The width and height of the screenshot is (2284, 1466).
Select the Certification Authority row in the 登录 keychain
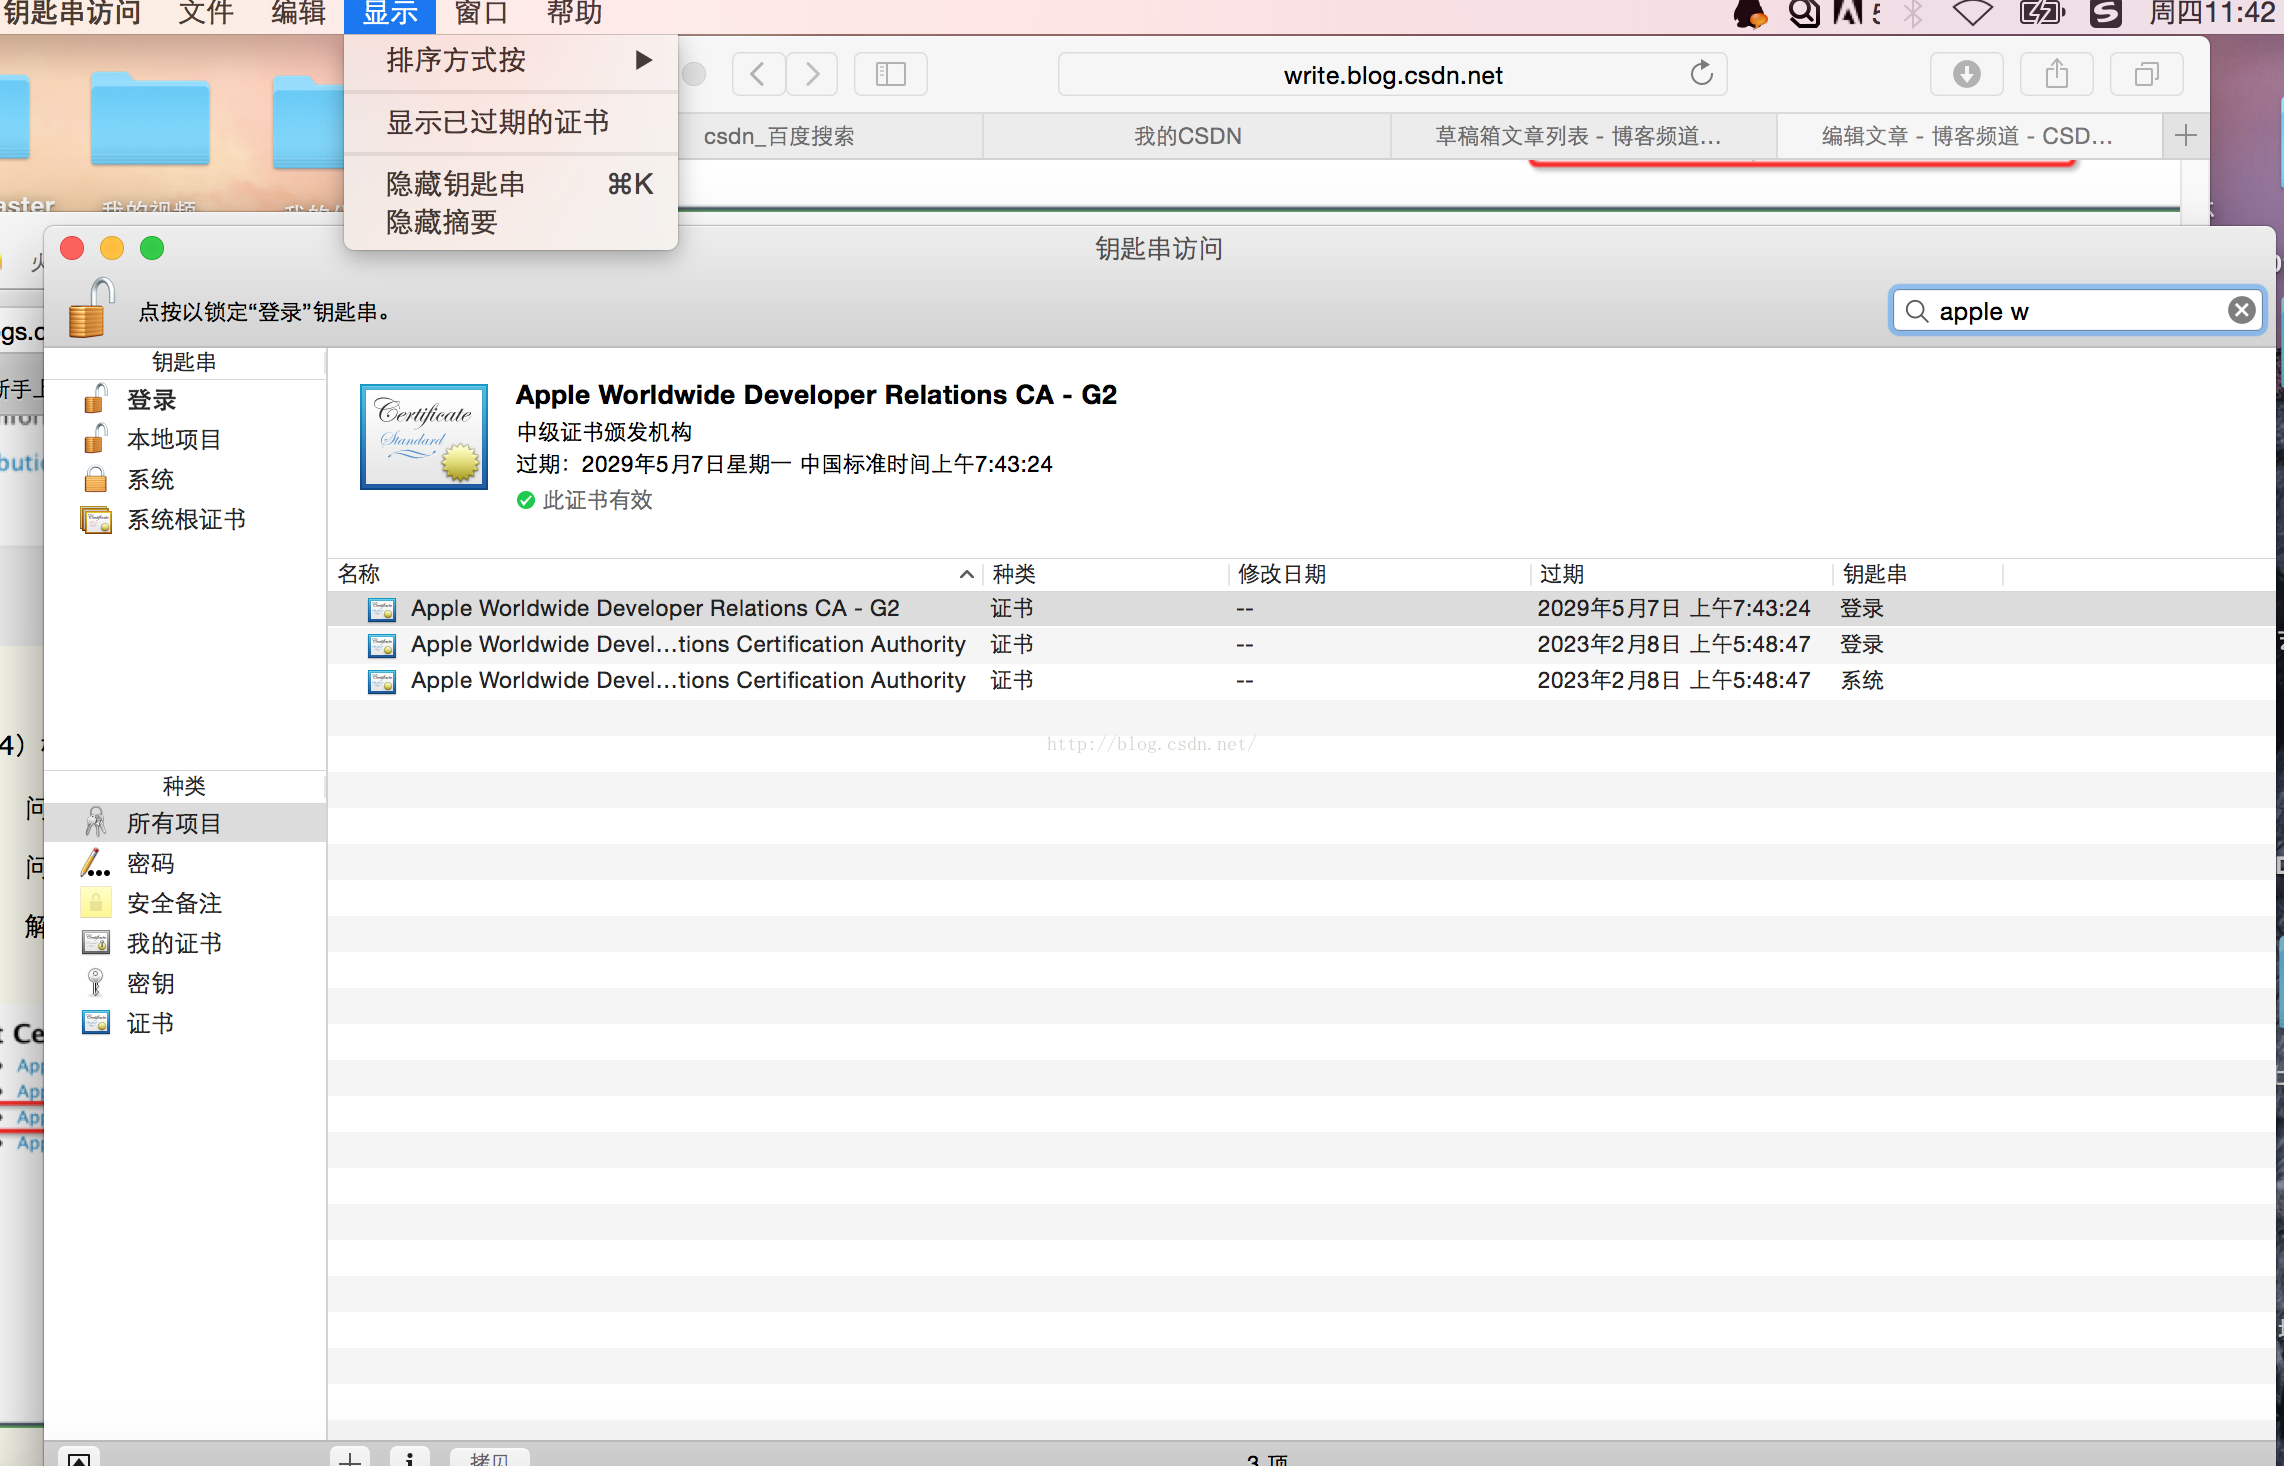coord(1300,645)
